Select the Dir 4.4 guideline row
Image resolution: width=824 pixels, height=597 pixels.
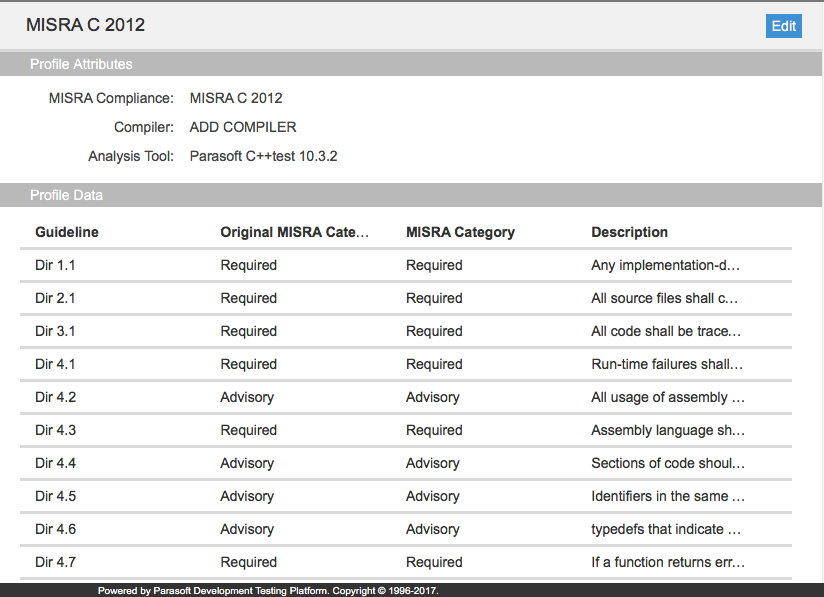406,464
